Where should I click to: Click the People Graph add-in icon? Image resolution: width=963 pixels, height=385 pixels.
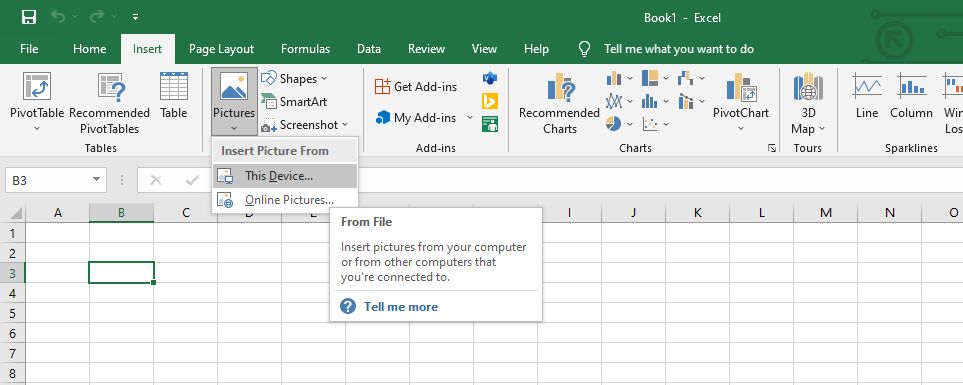[489, 124]
